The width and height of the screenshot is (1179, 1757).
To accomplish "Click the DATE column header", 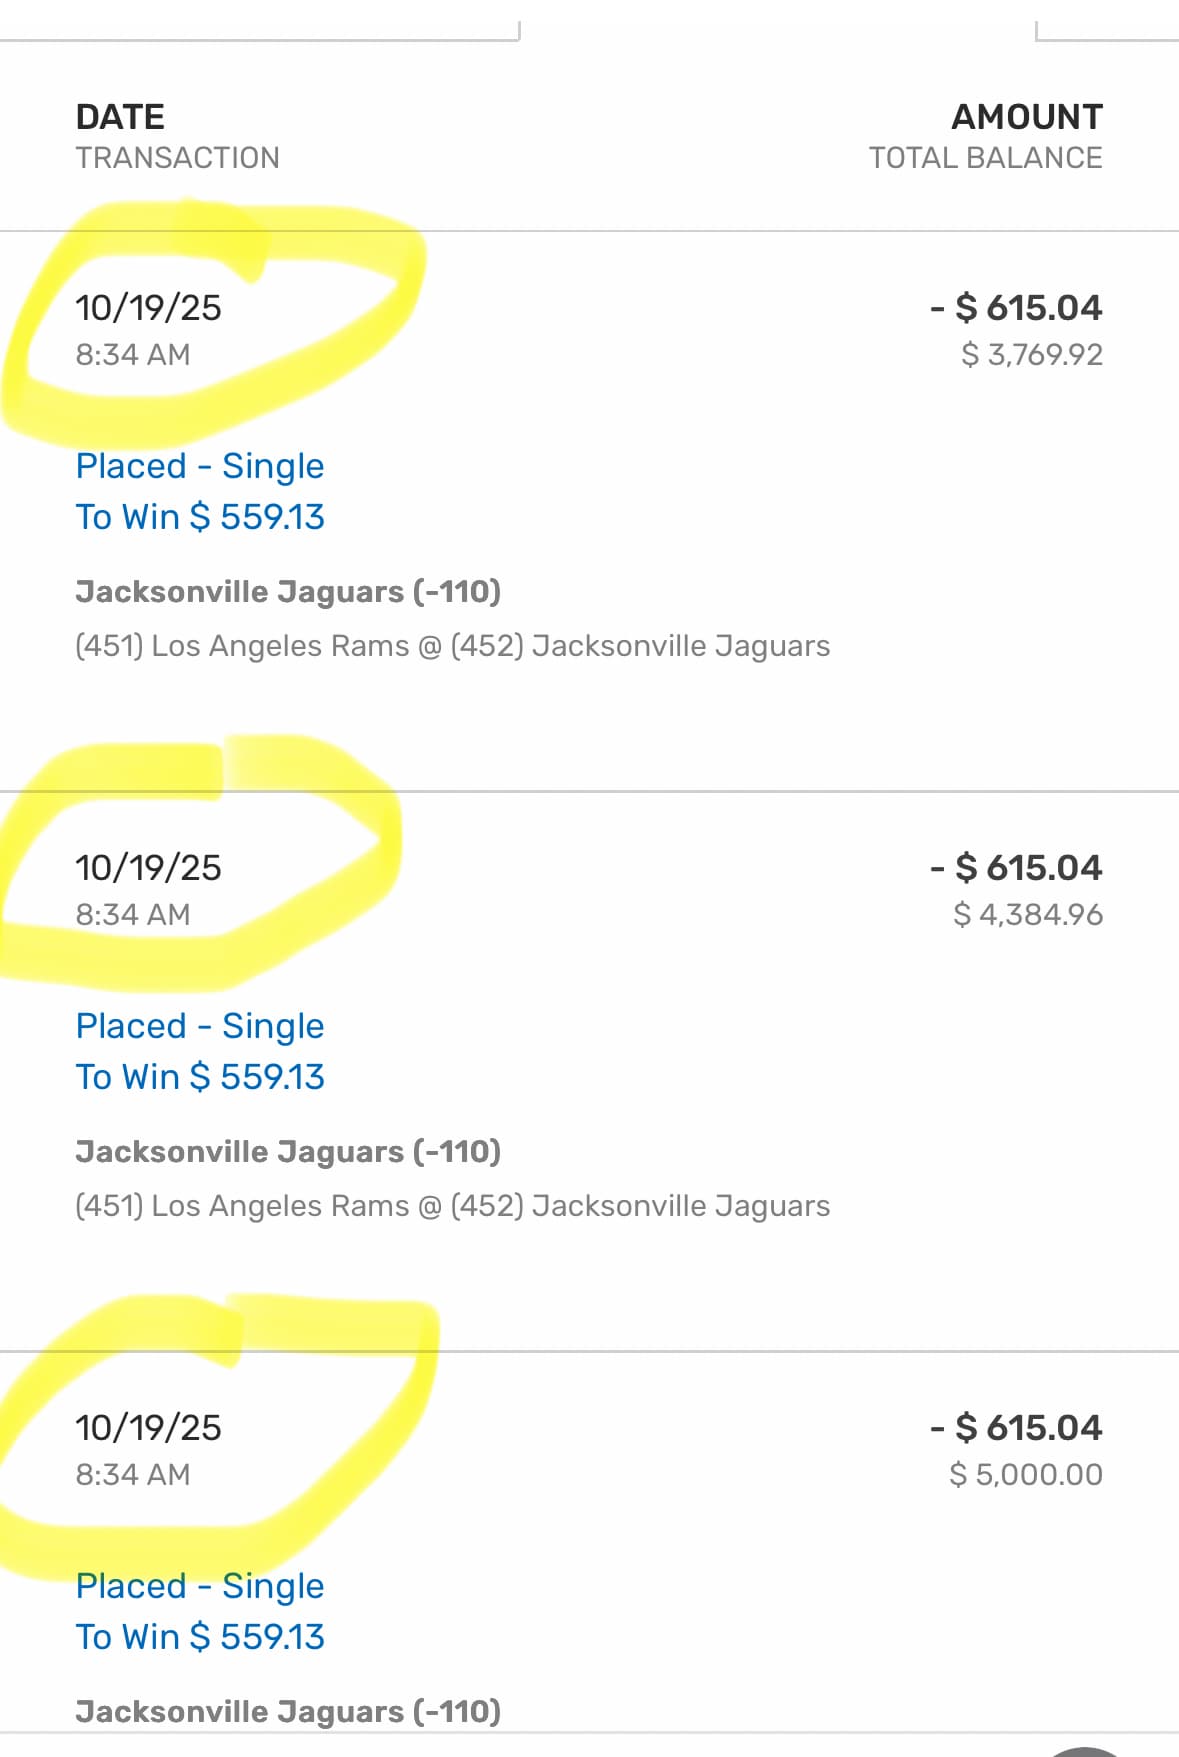I will [120, 117].
